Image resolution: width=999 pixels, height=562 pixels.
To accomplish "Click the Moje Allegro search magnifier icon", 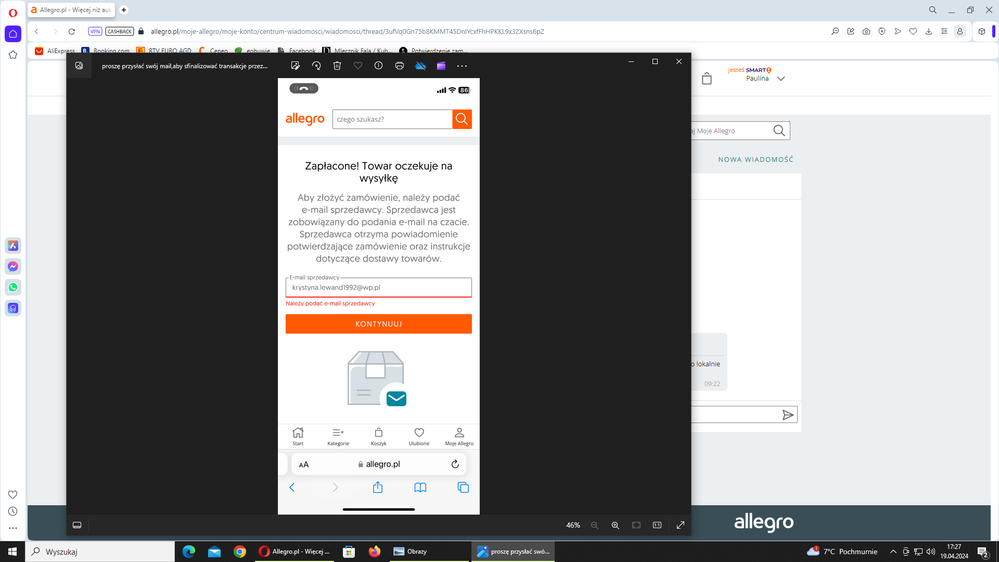I will (x=779, y=131).
